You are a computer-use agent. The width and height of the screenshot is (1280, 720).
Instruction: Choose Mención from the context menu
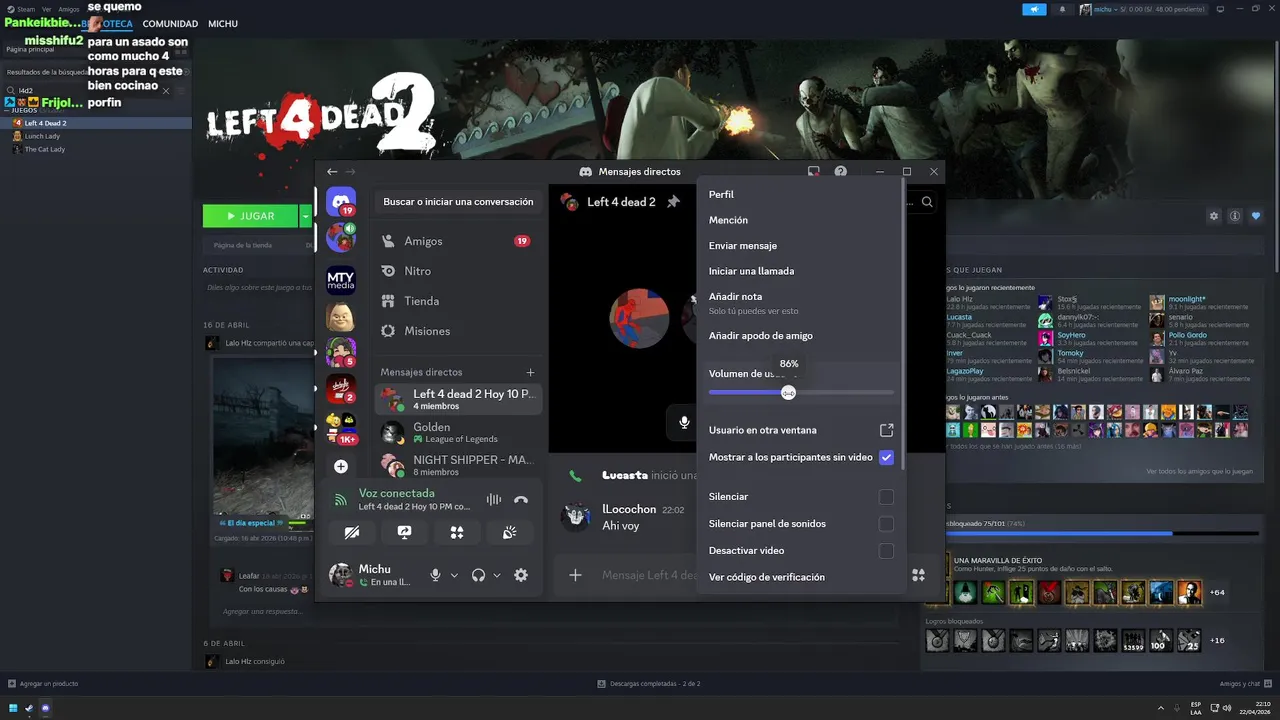pos(800,220)
